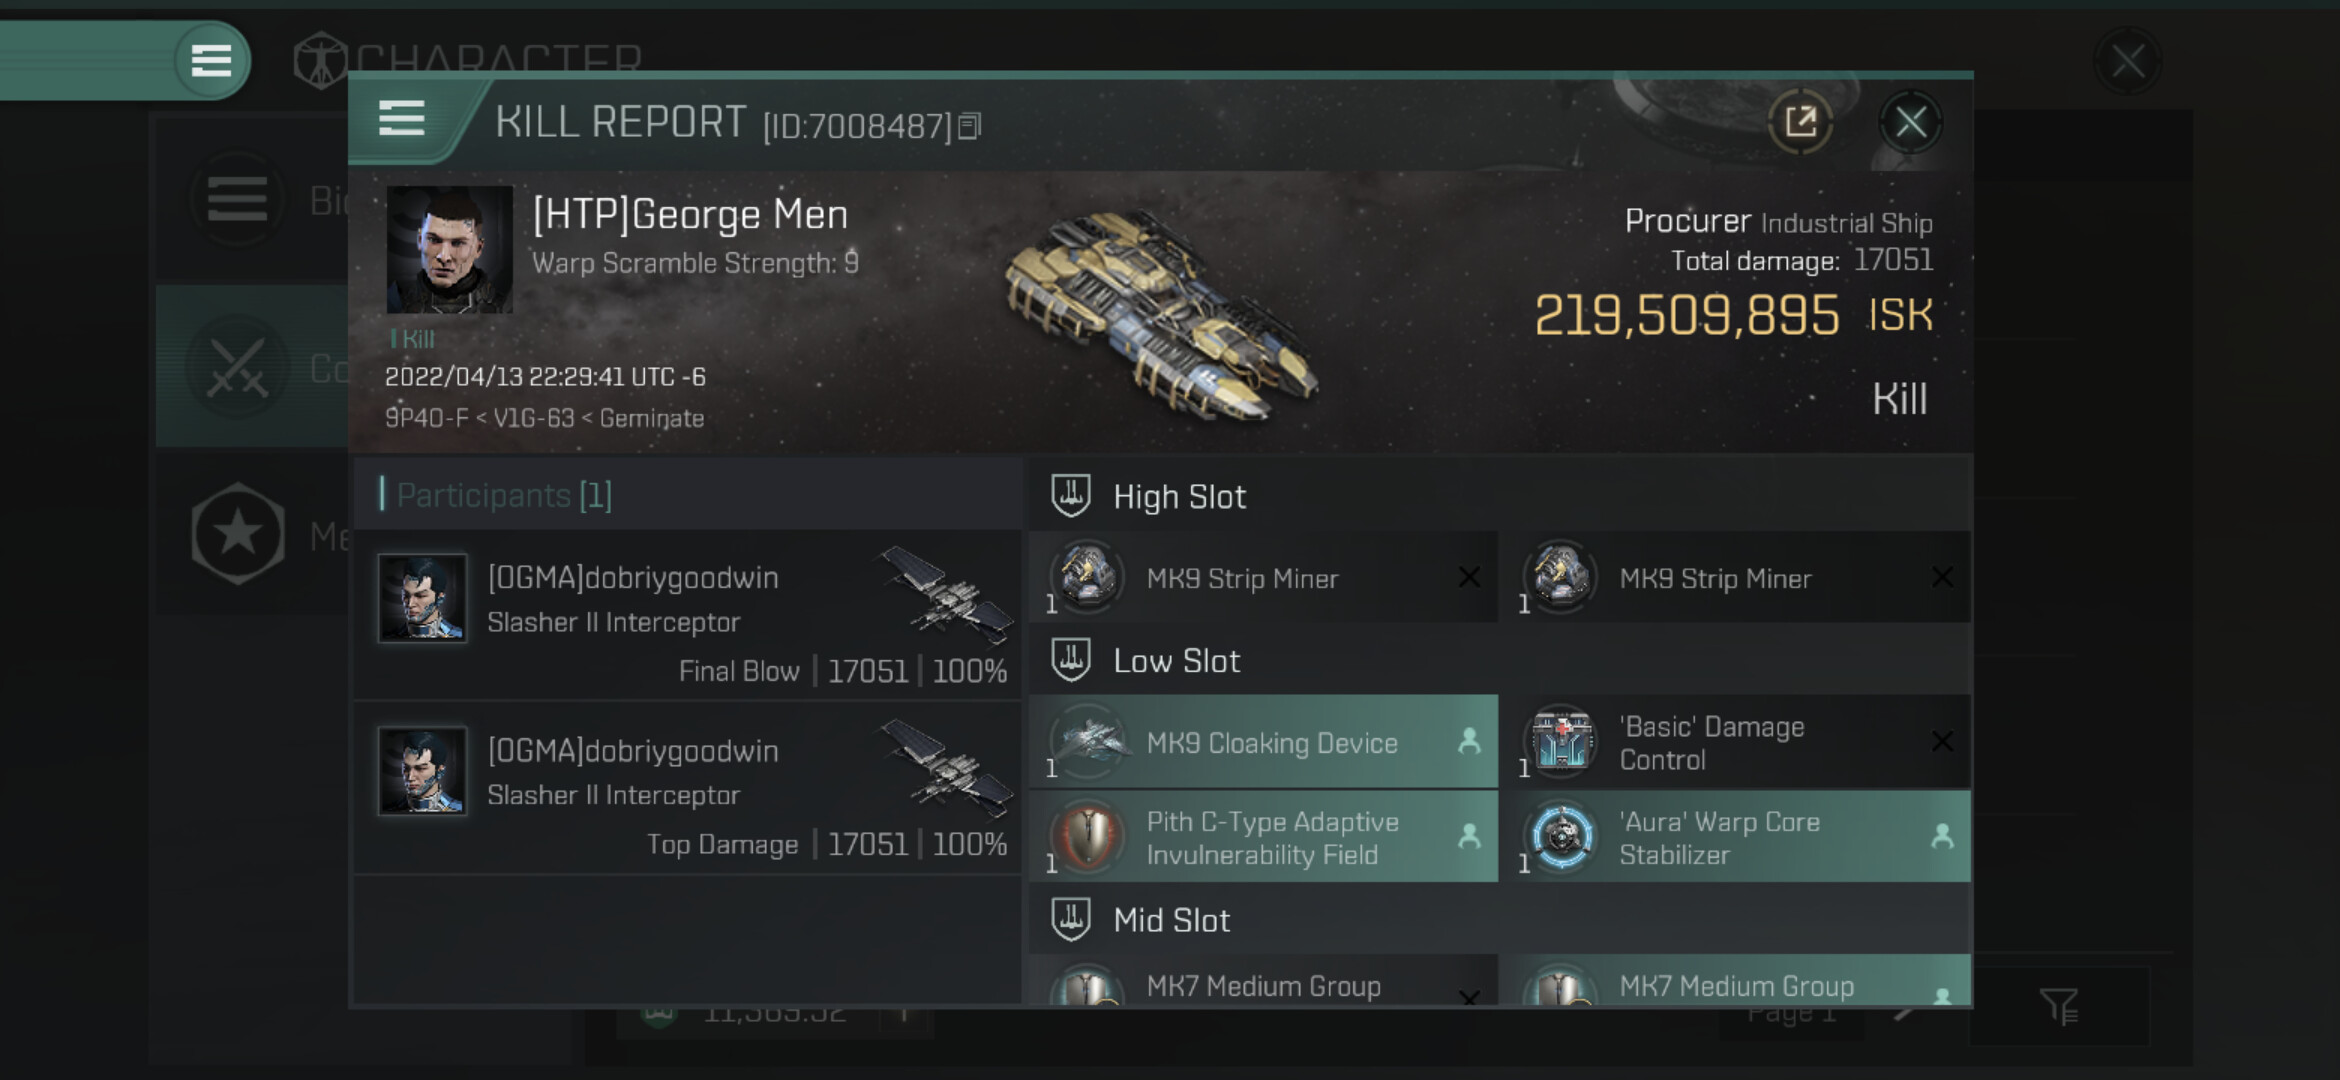
Task: Open the main menu in top-left
Action: 210,60
